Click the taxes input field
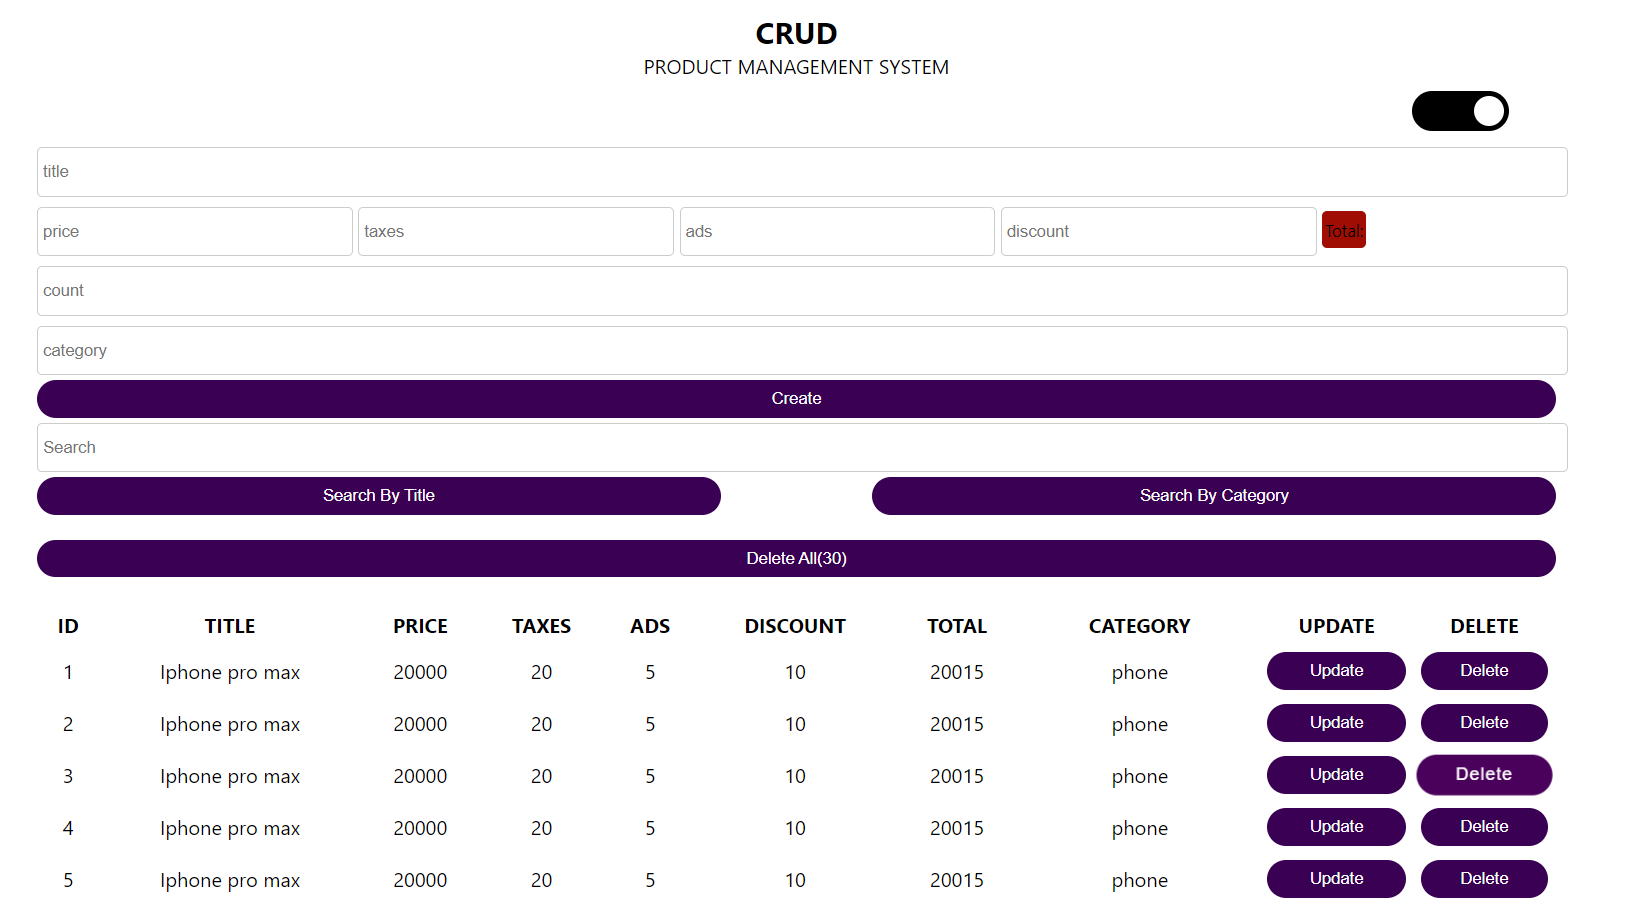The height and width of the screenshot is (900, 1642). click(515, 231)
